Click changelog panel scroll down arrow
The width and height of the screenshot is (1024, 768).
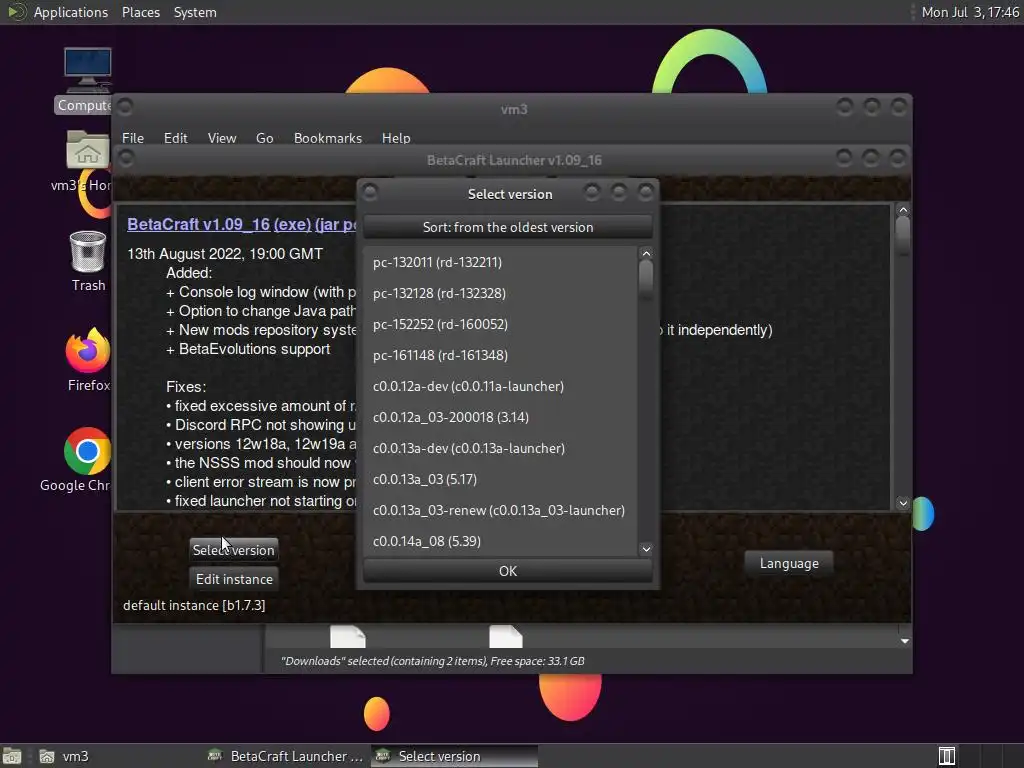[x=903, y=503]
